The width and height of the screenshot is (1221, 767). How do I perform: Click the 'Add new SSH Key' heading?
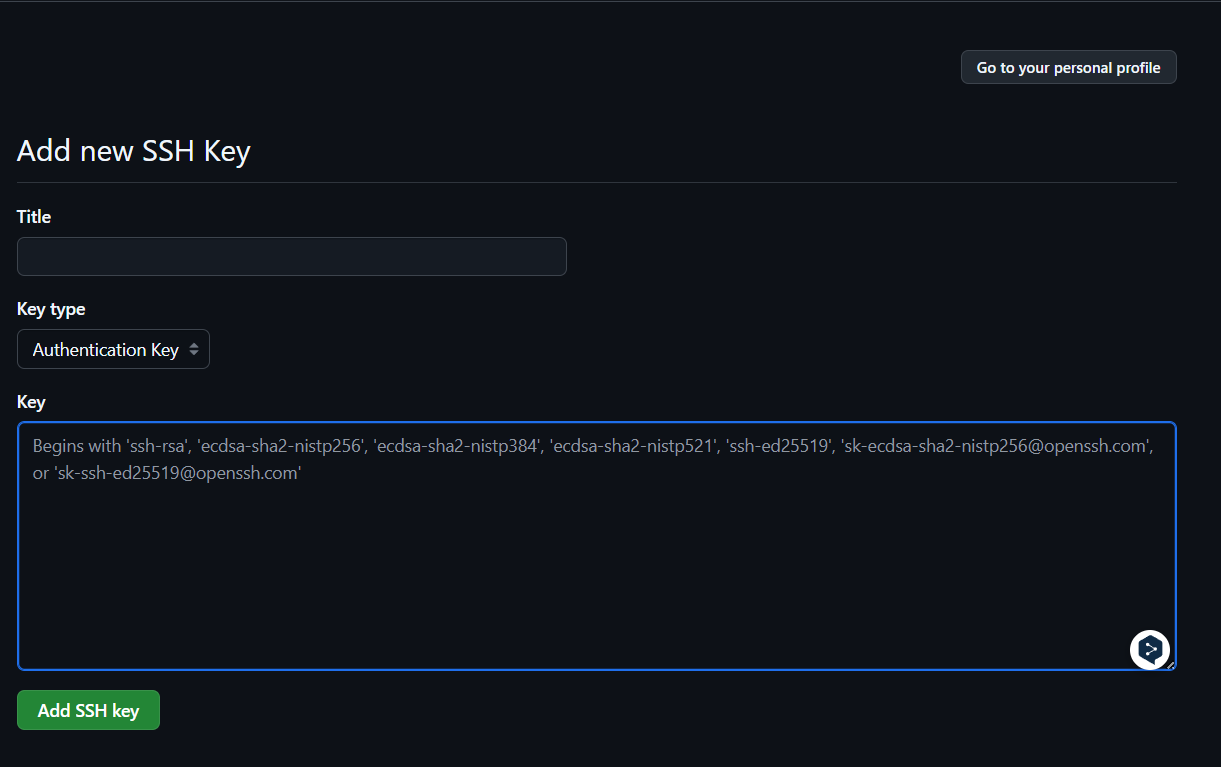[133, 151]
